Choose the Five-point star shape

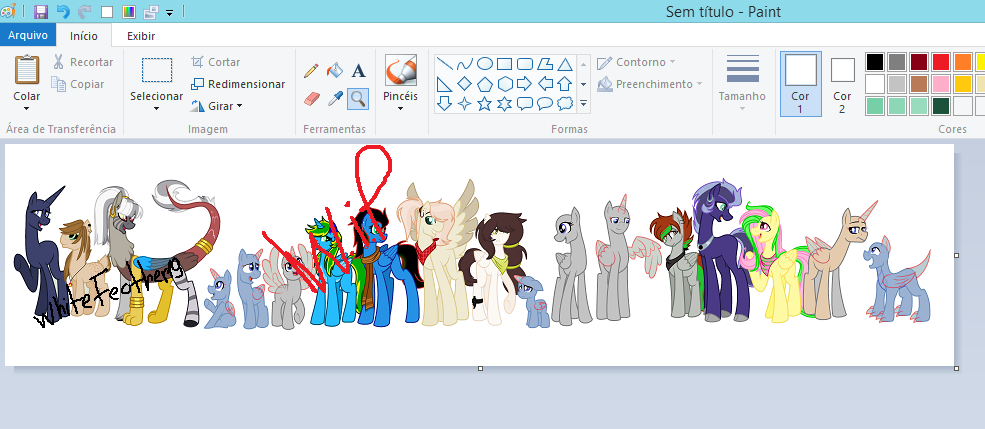pos(484,104)
